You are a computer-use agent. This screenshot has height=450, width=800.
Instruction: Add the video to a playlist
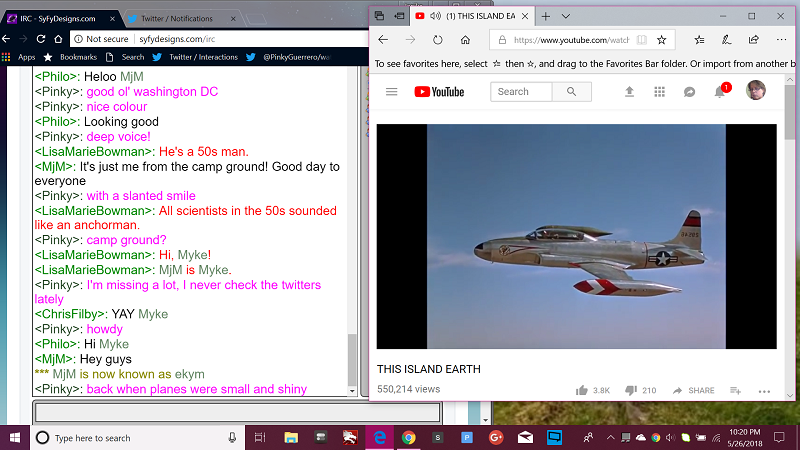click(735, 390)
